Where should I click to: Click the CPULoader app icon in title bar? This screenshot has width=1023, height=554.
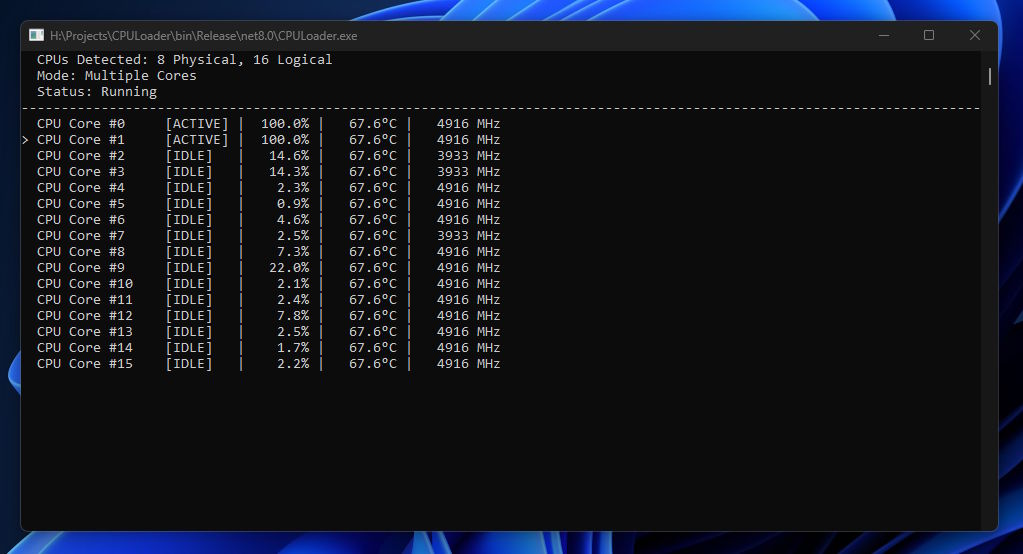(37, 35)
